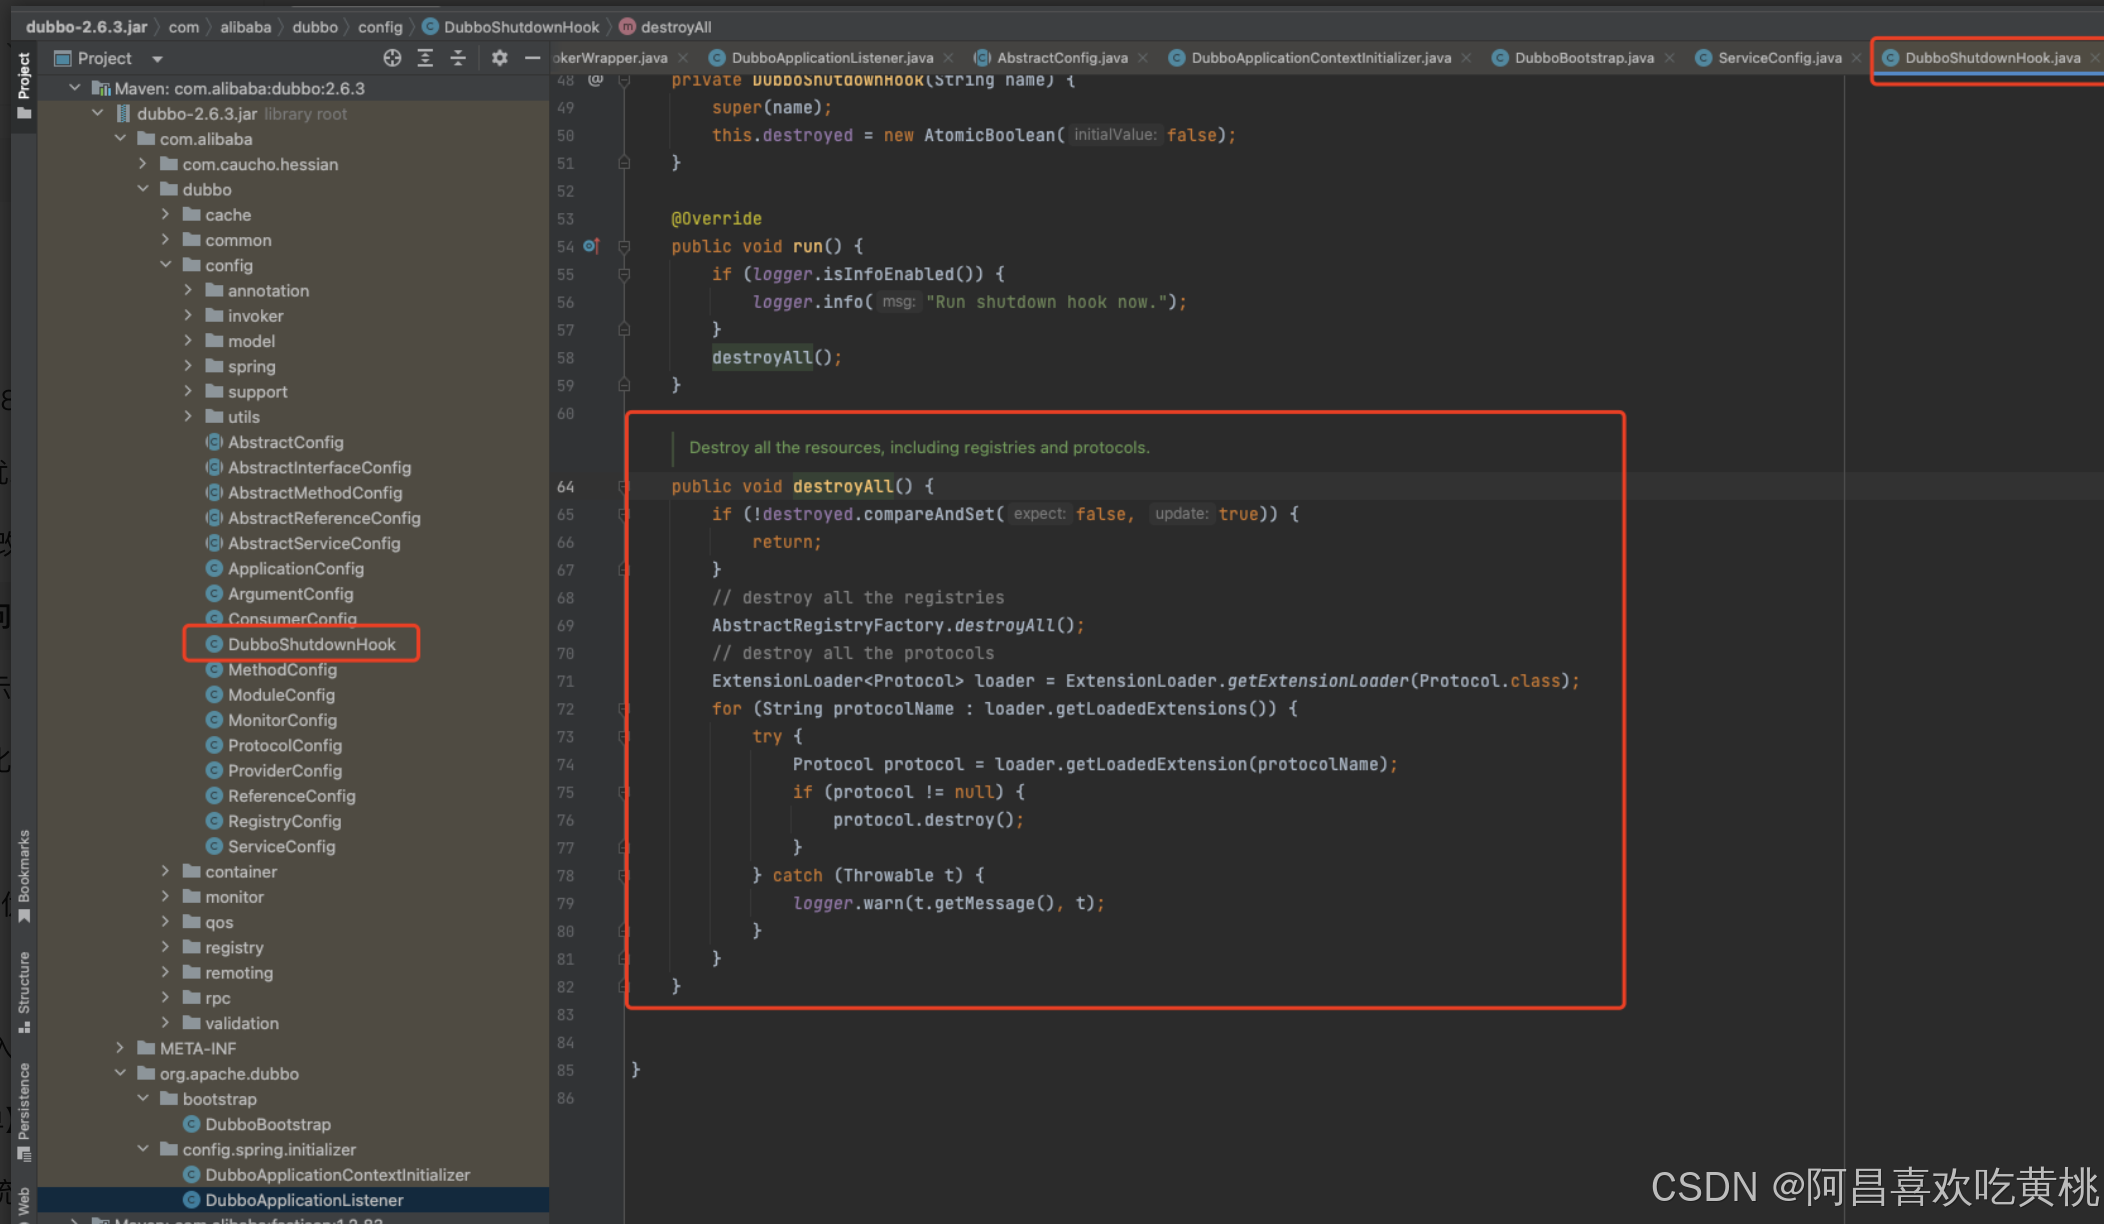Select DubboApplicationListener in project tree
The image size is (2104, 1224).
[x=303, y=1200]
